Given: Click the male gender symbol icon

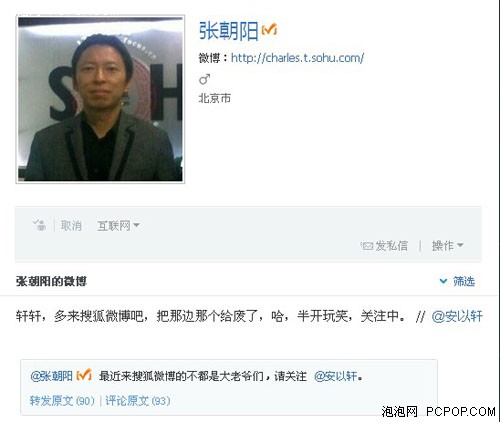Looking at the screenshot, I should point(204,80).
